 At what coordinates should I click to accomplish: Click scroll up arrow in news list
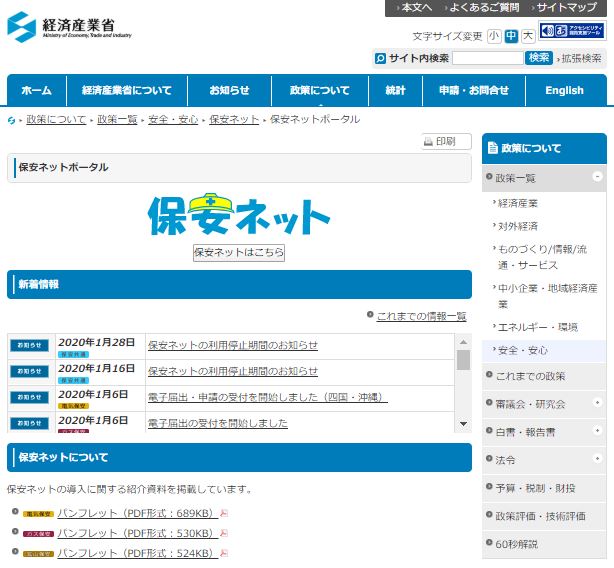coord(463,342)
